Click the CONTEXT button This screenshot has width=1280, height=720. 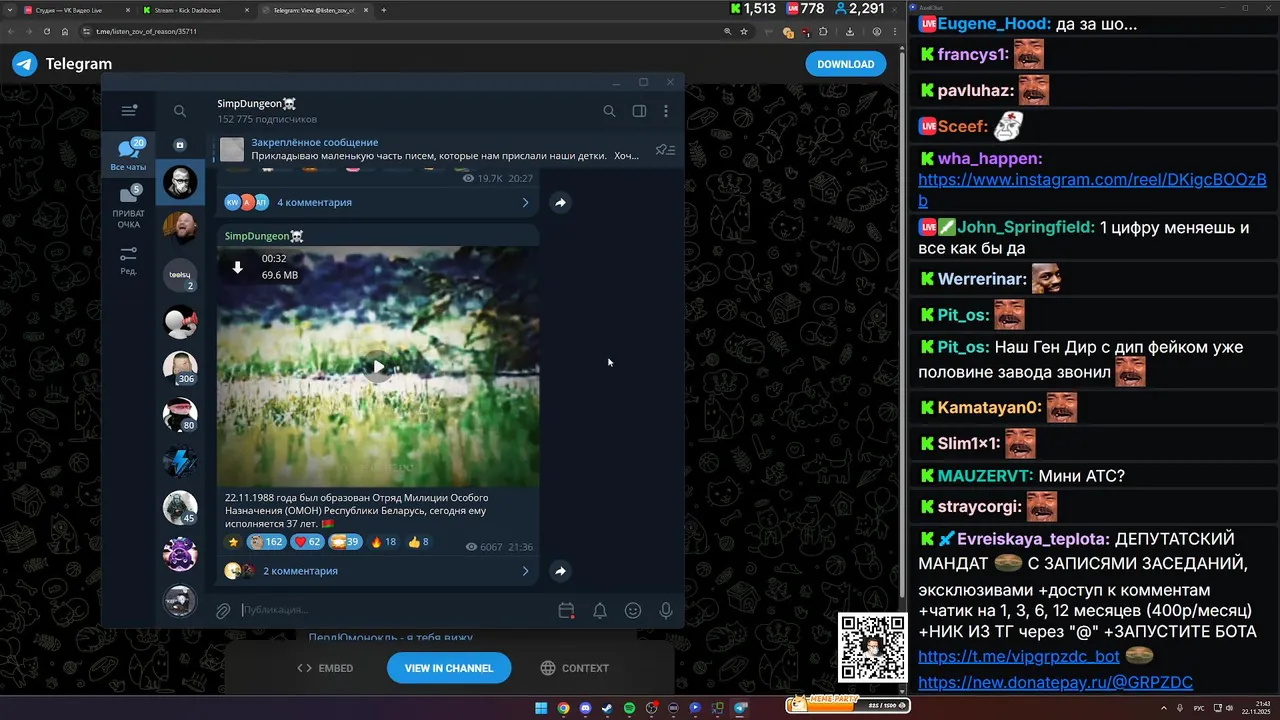[575, 668]
